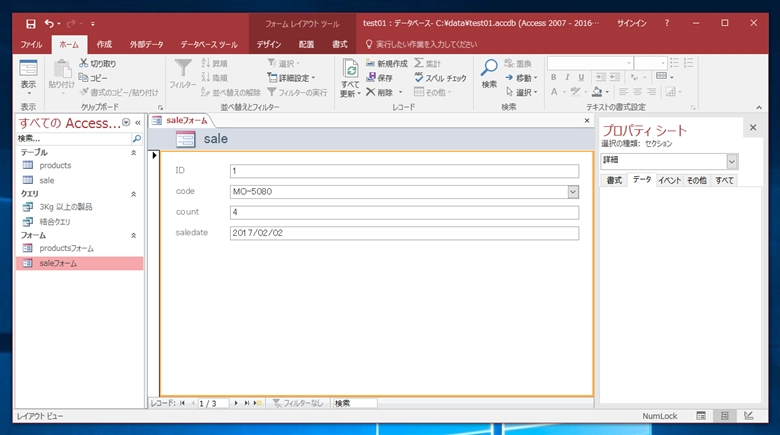Viewport: 780px width, 435px height.
Task: Open the 作成 ribbon tab
Action: tap(104, 44)
